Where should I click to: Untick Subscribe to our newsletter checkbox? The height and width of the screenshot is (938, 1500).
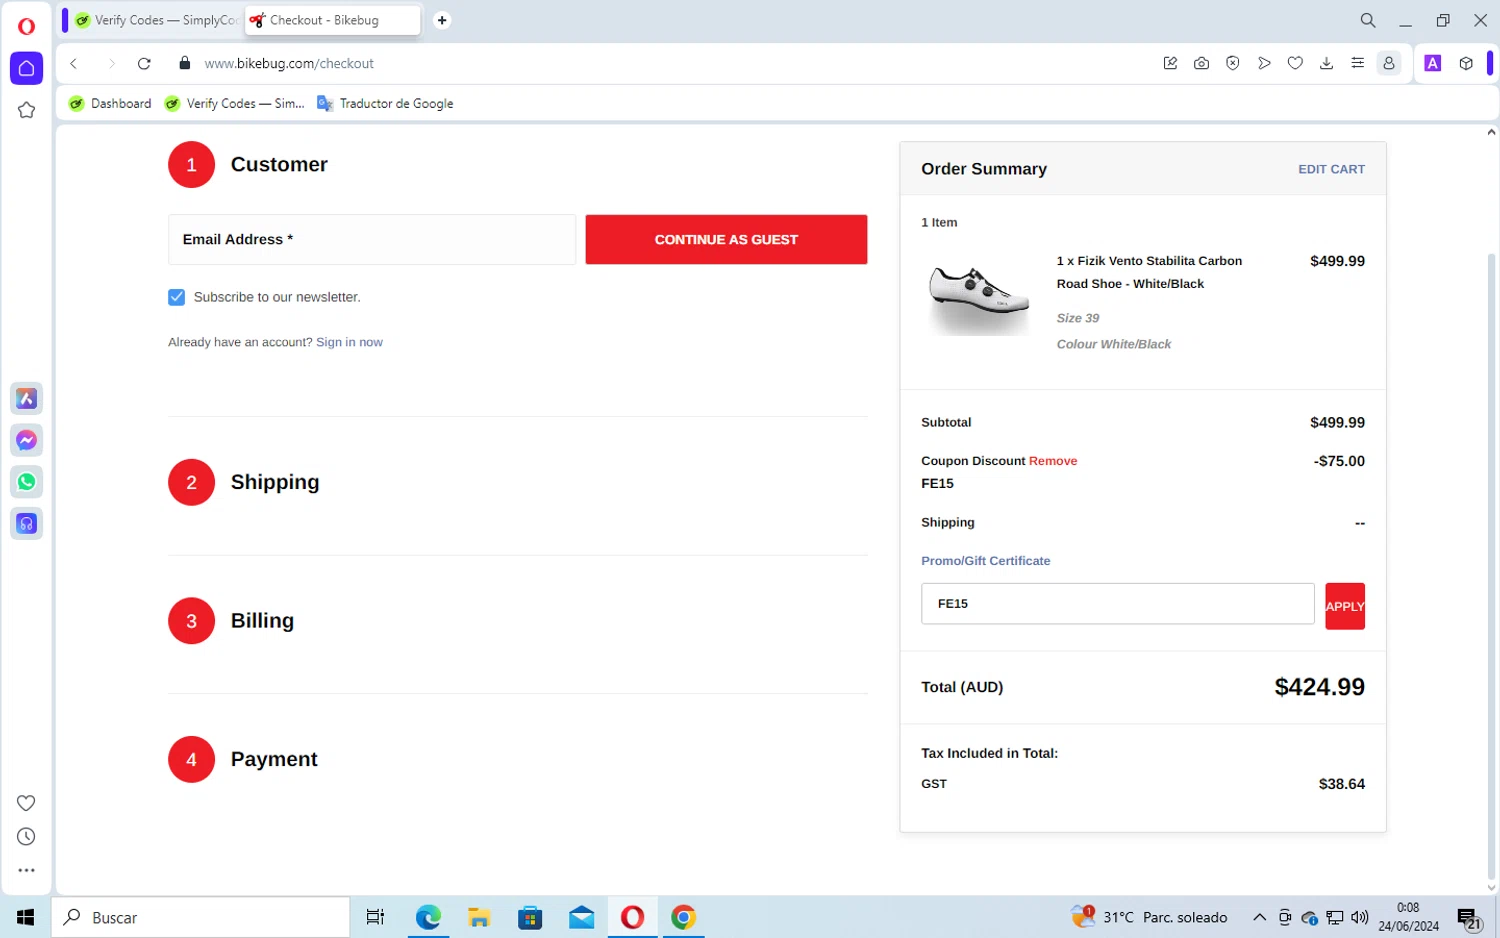click(x=176, y=297)
